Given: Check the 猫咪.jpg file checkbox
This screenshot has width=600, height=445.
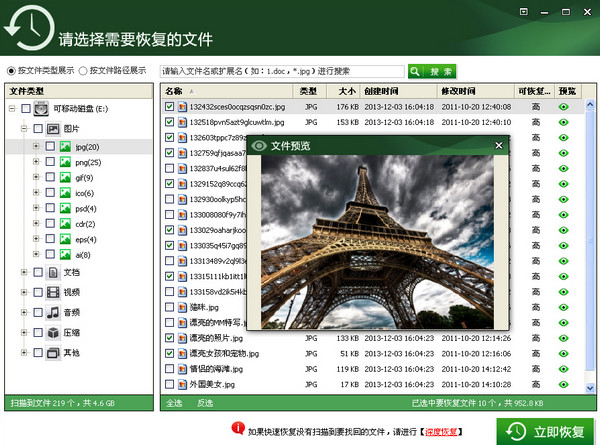Looking at the screenshot, I should [169, 308].
